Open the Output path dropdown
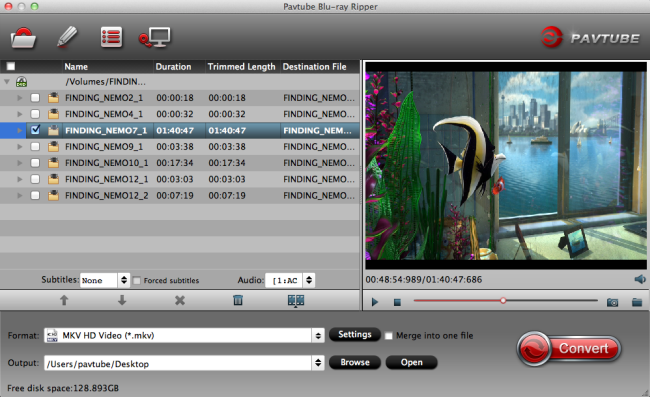650x397 pixels. [x=318, y=363]
